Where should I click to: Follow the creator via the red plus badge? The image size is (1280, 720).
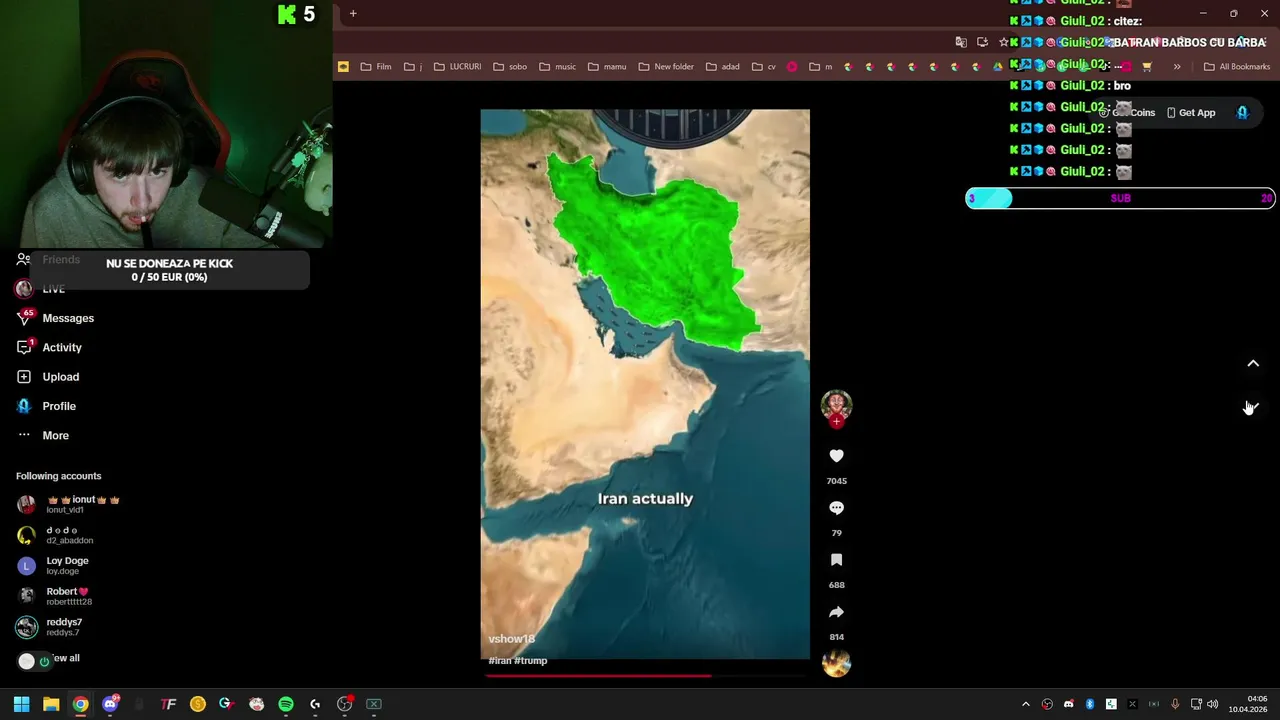tap(836, 421)
